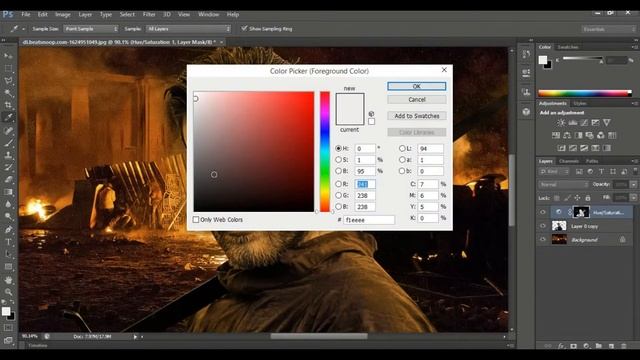Click the vertical hue slider strip
Screen dimensions: 640x360
[325, 151]
